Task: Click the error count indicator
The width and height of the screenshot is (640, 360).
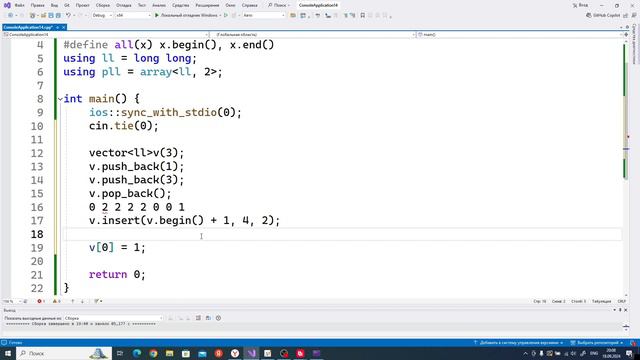Action: (41, 301)
